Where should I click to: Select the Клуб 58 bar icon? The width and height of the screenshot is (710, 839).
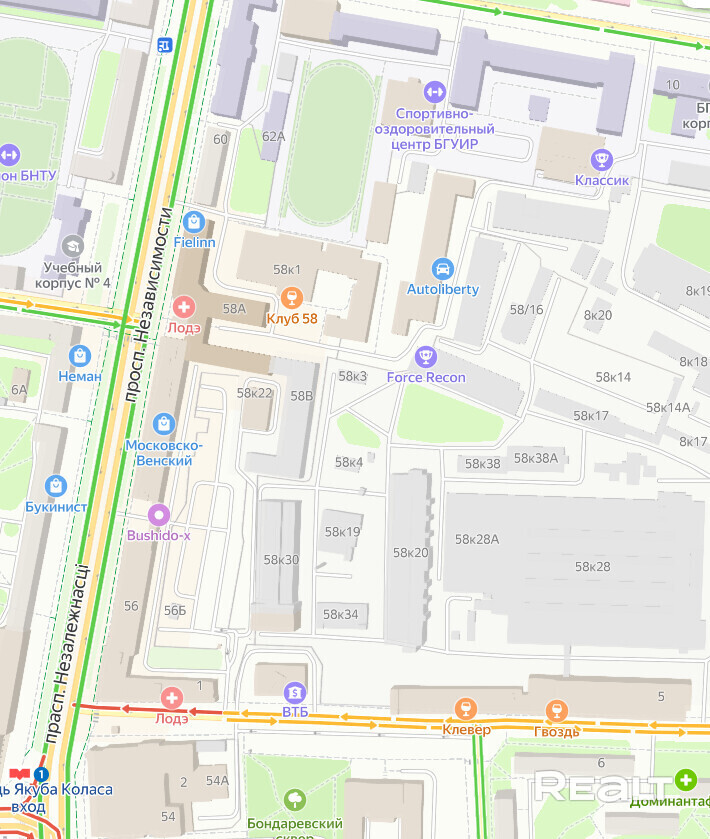click(x=292, y=298)
